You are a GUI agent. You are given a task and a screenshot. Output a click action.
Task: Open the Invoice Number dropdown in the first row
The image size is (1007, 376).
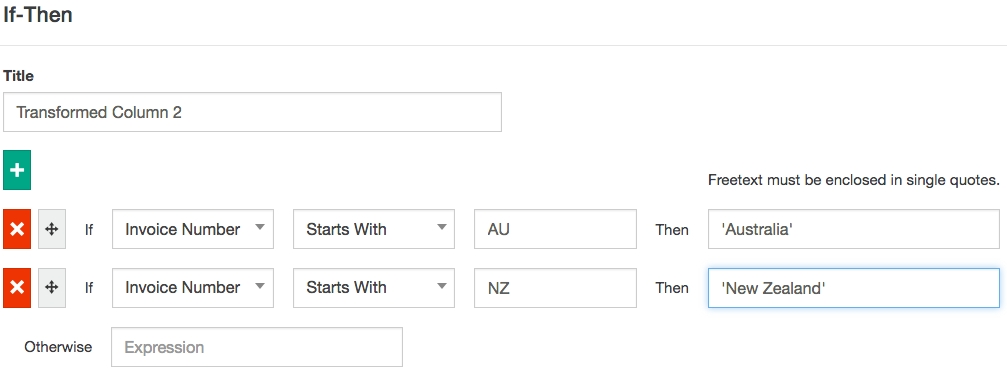pyautogui.click(x=193, y=229)
